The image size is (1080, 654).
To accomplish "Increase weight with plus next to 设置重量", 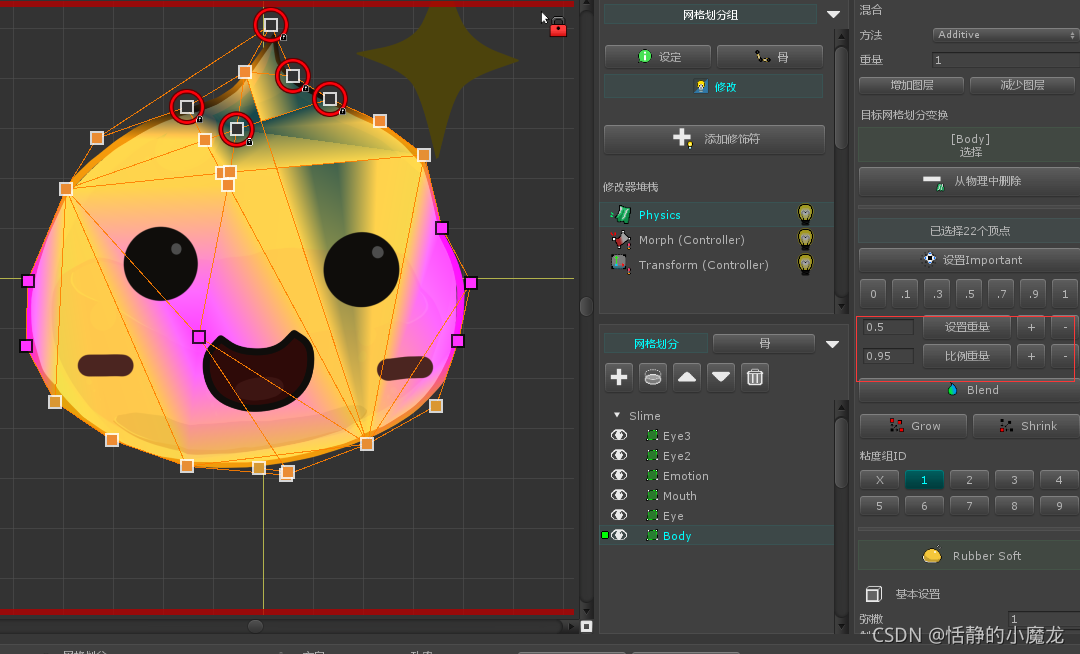I will pos(1031,327).
